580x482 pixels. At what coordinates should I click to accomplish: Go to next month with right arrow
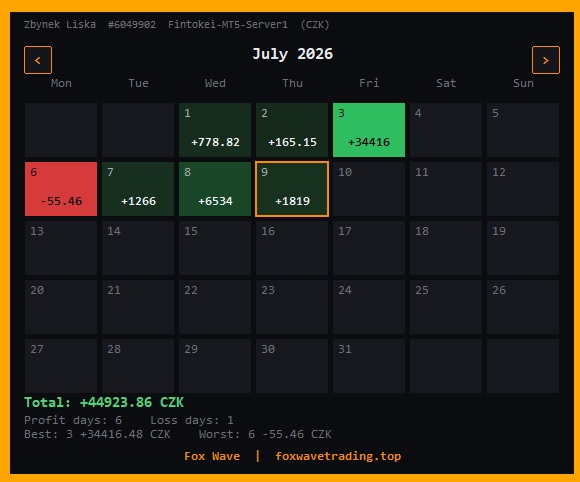(546, 60)
